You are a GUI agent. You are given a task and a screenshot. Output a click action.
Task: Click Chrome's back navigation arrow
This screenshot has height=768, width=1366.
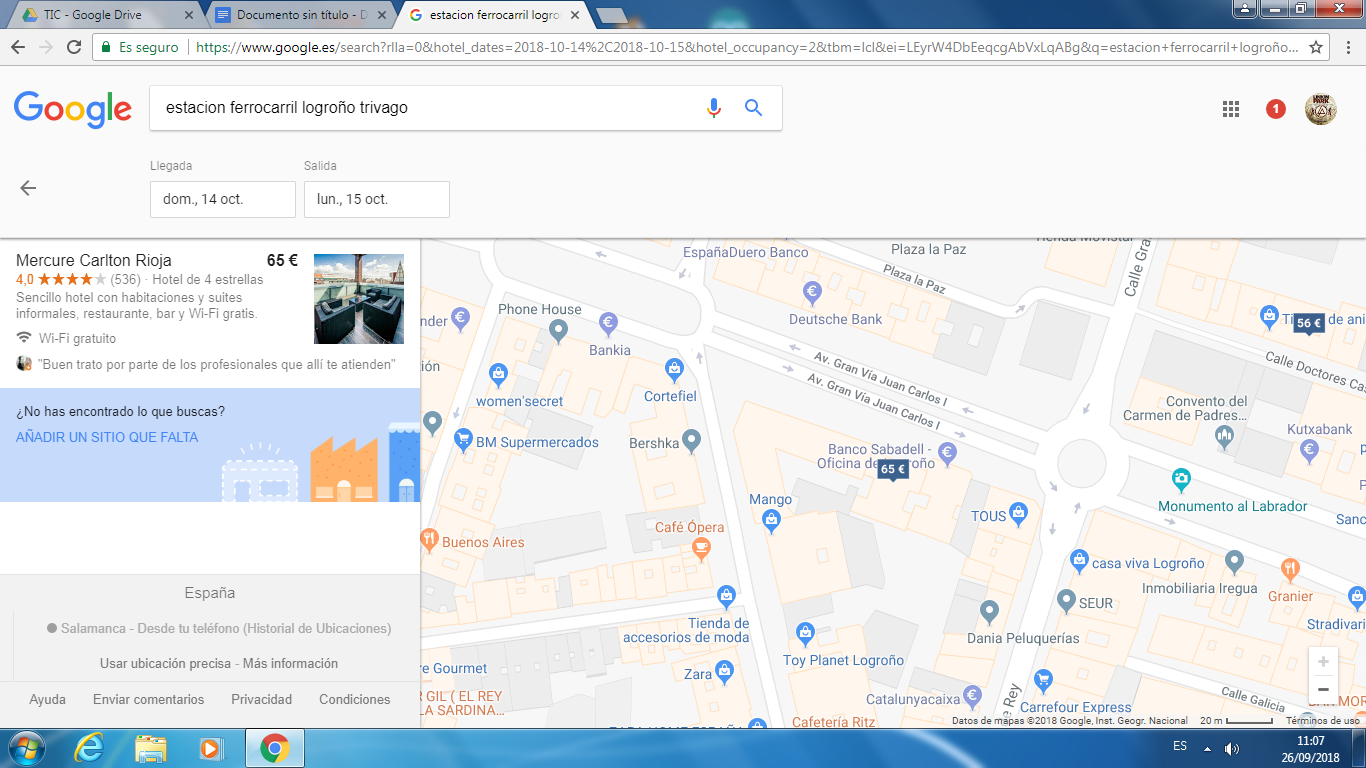click(18, 47)
